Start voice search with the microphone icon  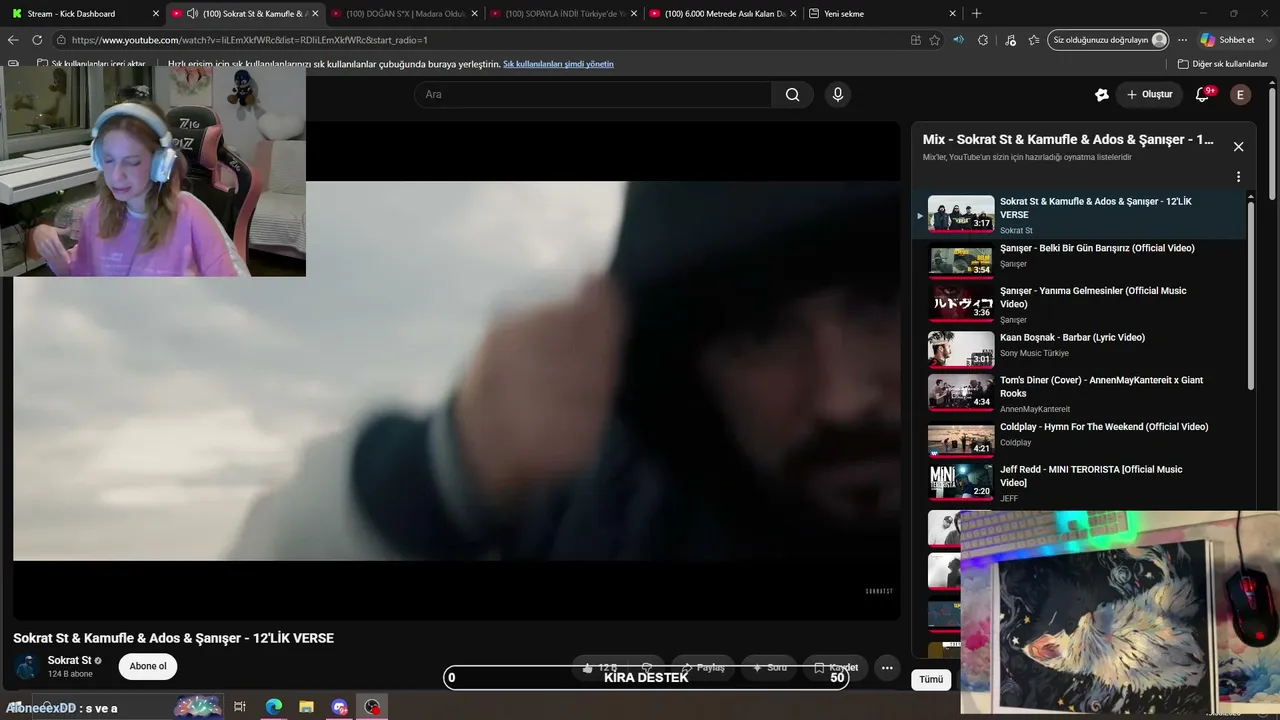point(838,95)
